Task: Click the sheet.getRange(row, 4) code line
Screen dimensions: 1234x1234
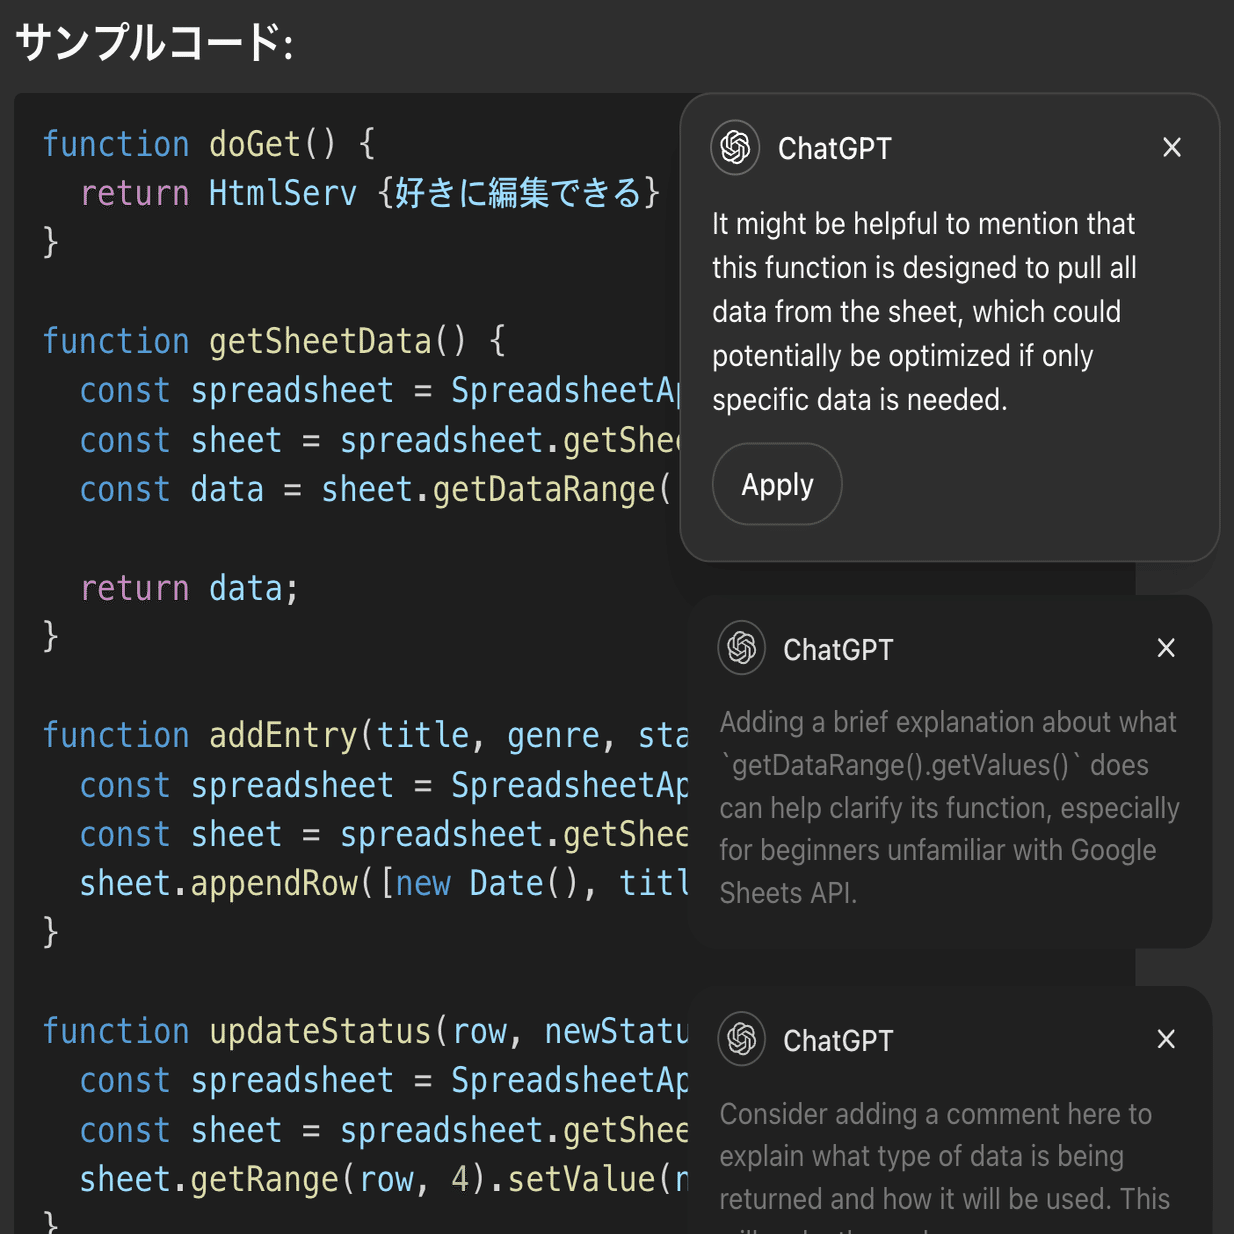Action: coord(380,1179)
